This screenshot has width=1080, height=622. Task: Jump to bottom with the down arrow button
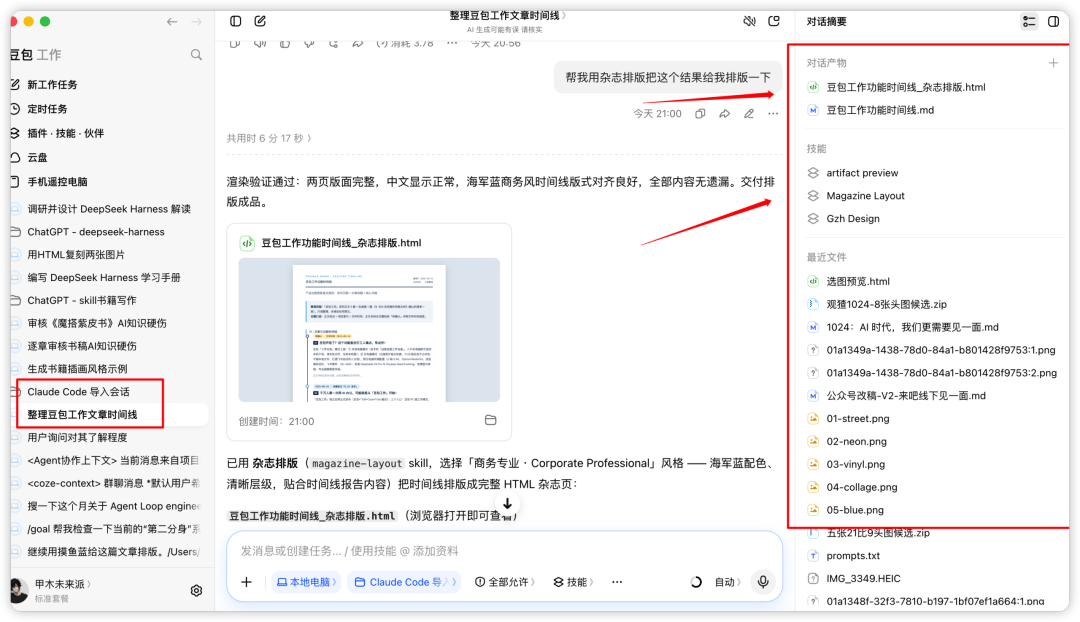point(507,504)
